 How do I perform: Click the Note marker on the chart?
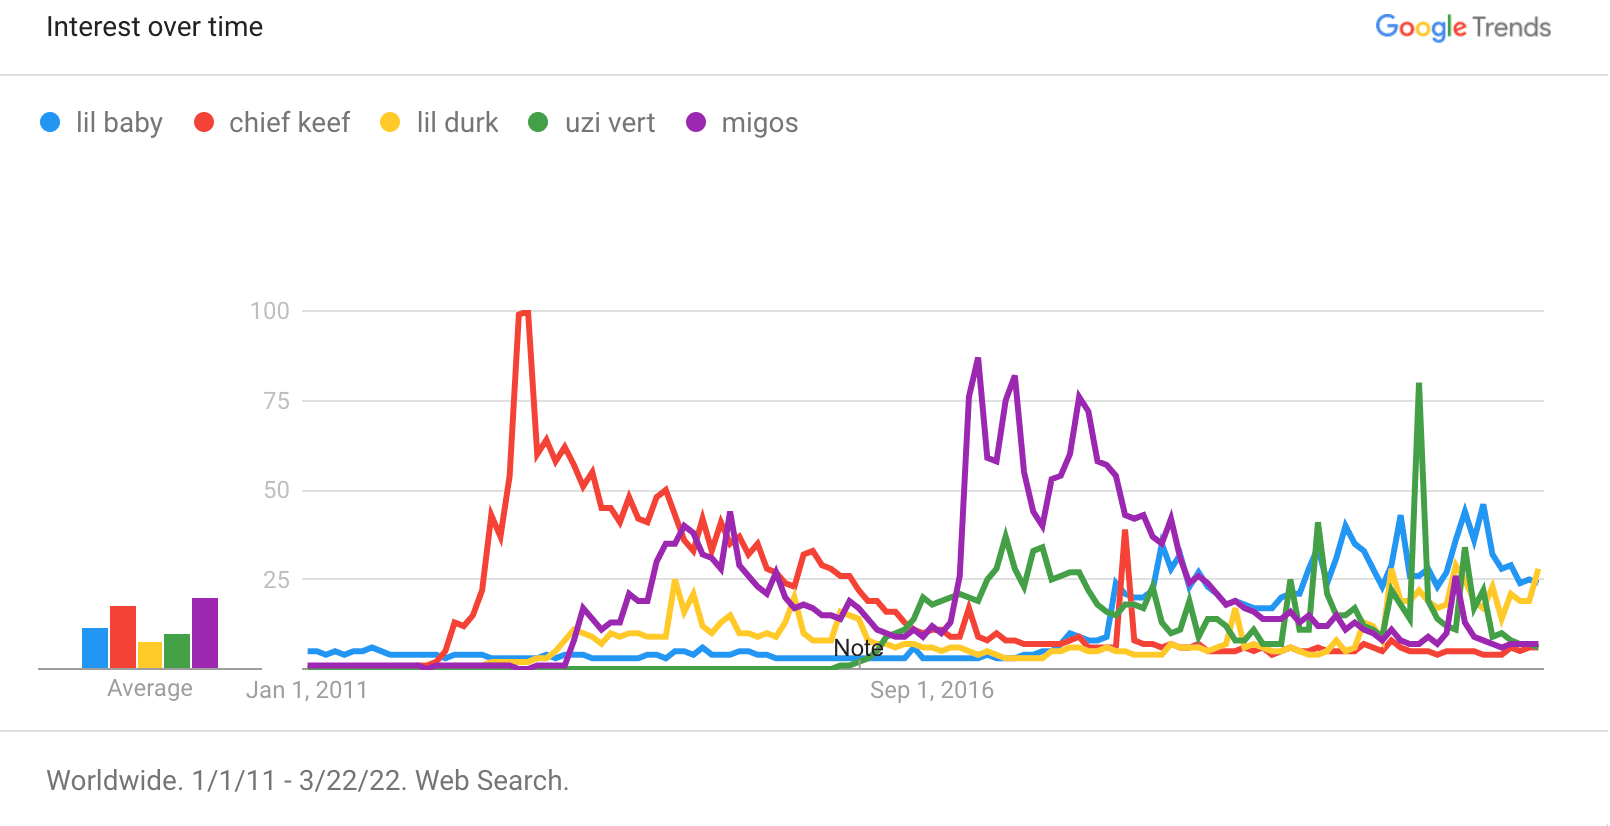[x=858, y=648]
